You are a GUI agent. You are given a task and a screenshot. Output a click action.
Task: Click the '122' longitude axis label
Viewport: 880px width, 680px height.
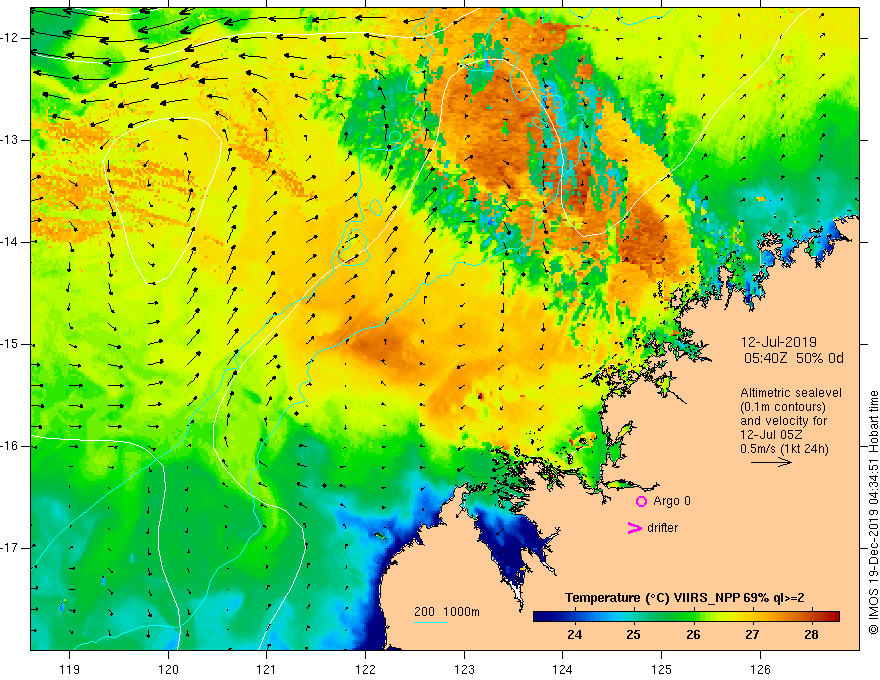coord(365,670)
